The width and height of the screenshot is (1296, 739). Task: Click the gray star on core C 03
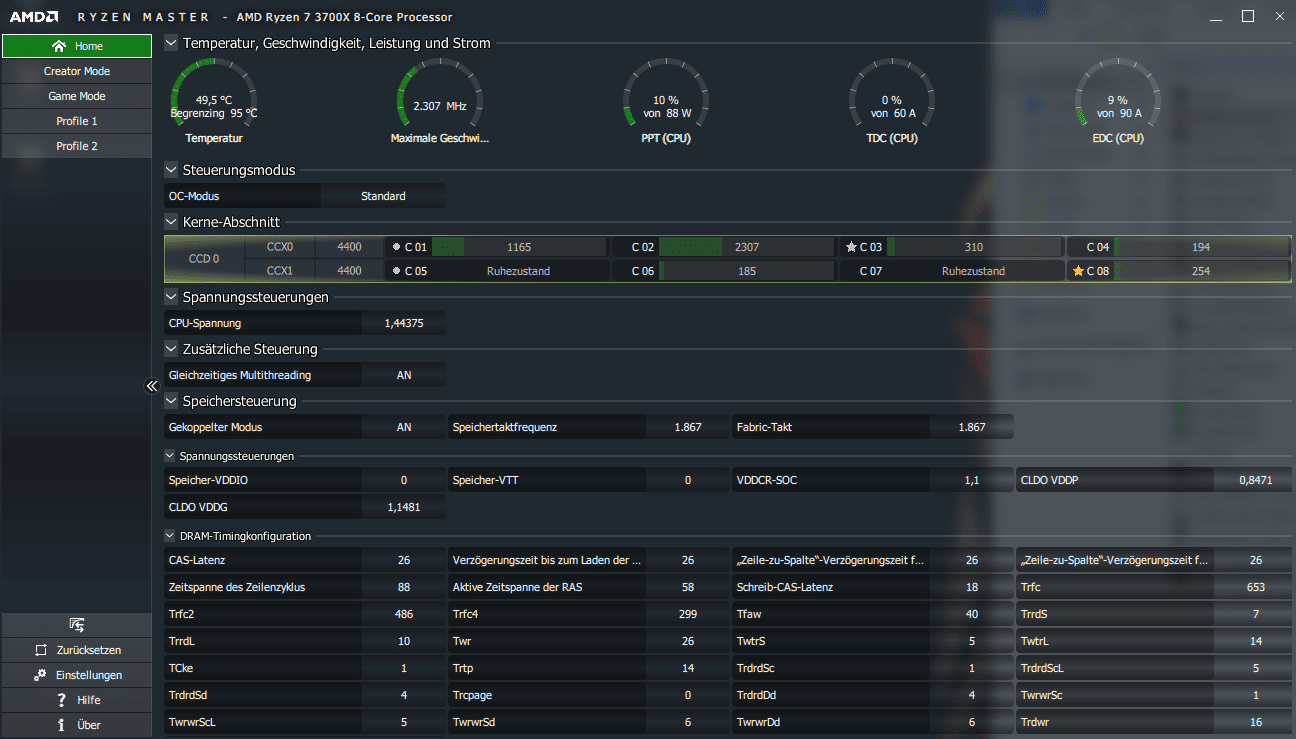(851, 247)
